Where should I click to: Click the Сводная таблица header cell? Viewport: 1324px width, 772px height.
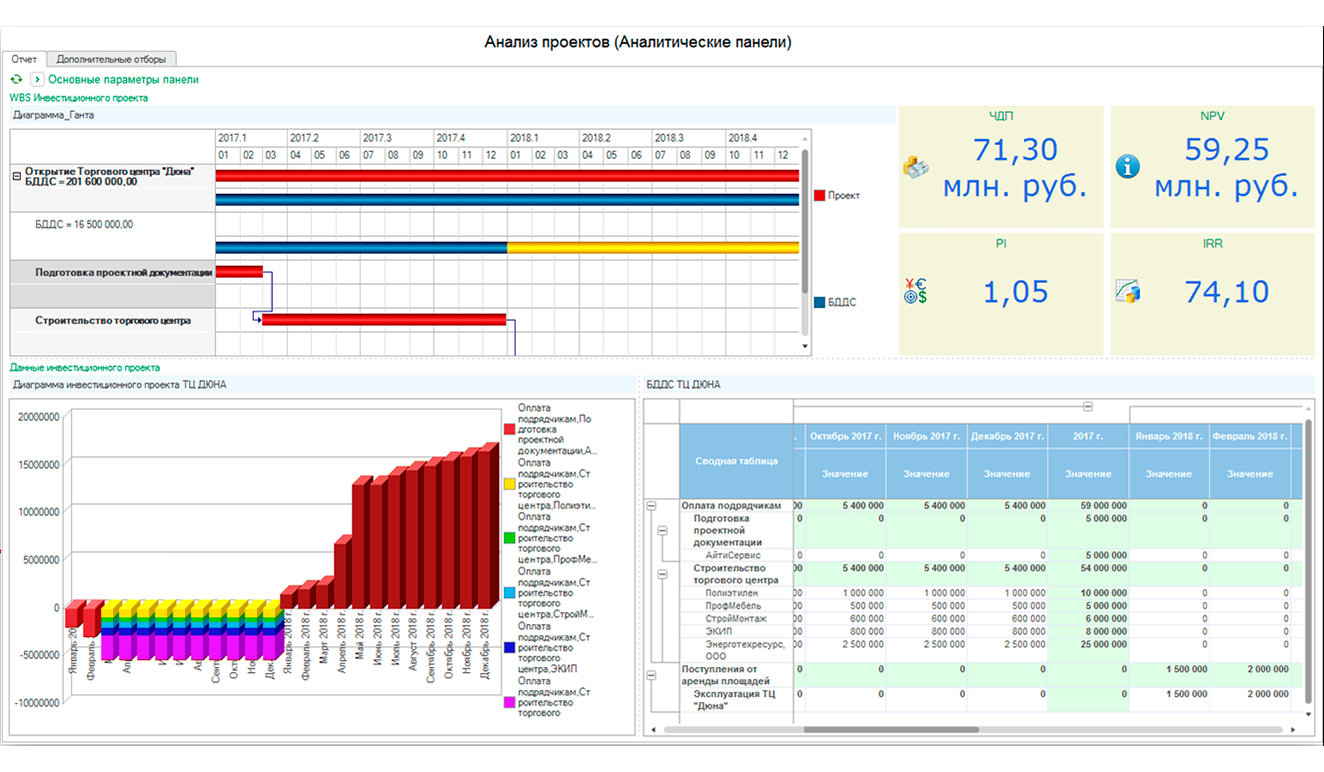(x=736, y=461)
